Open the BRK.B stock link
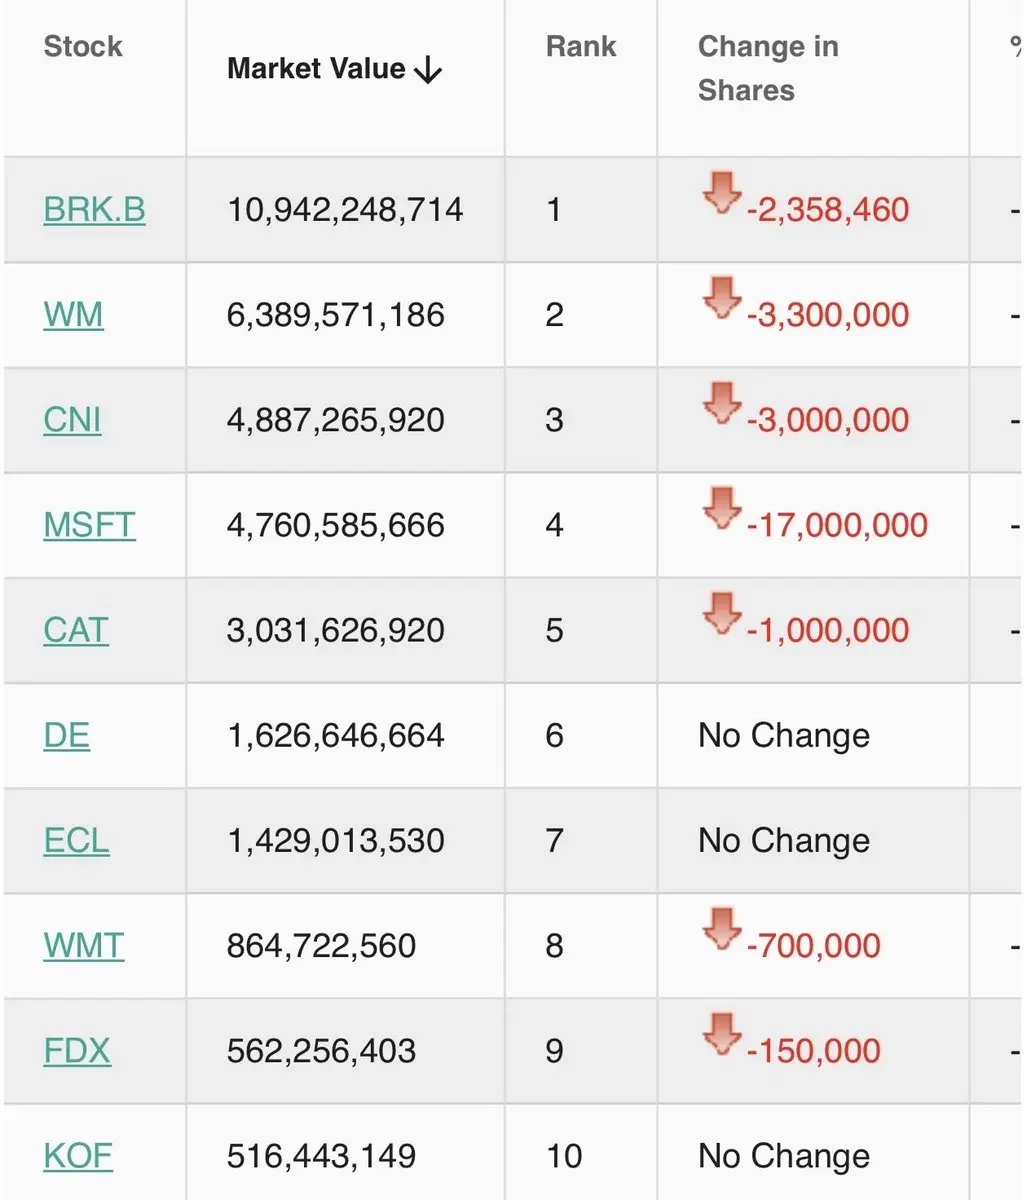This screenshot has width=1027, height=1200. point(94,210)
